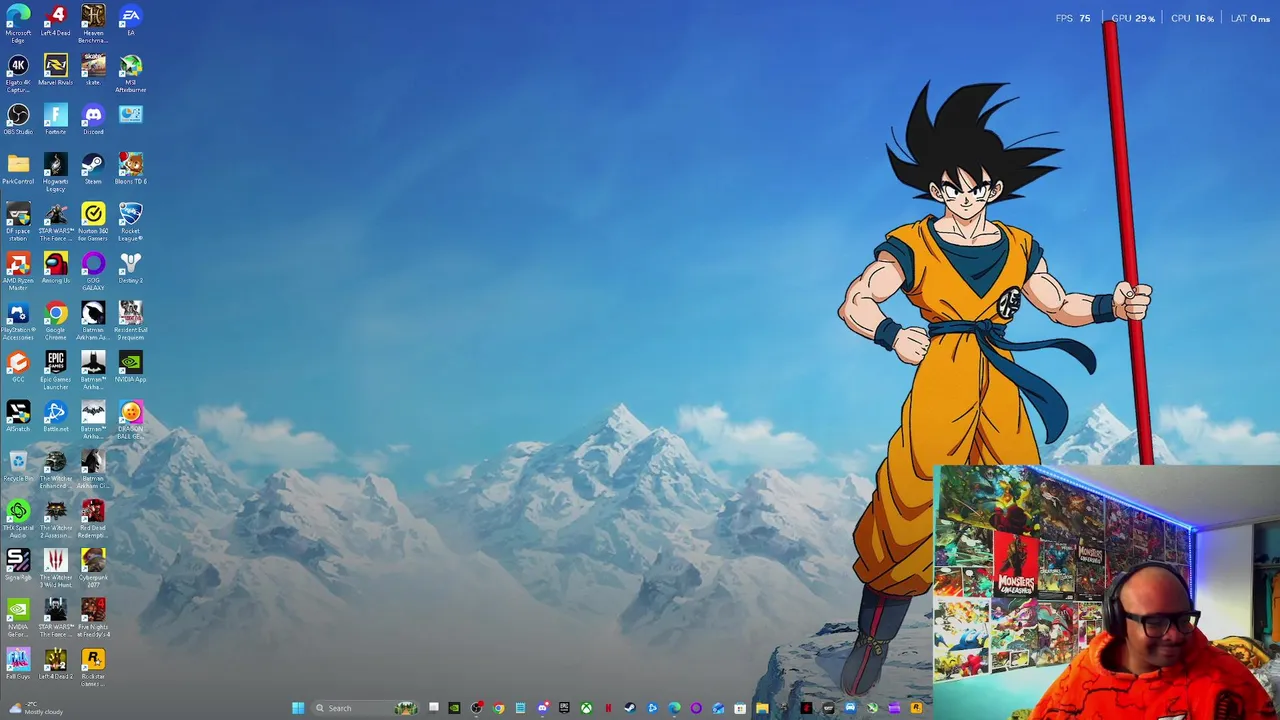This screenshot has height=720, width=1280.
Task: Select the AISnatch desktop icon
Action: click(18, 416)
